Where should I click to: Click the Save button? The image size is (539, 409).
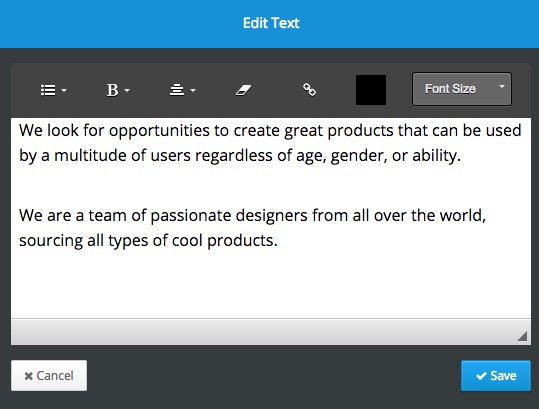[x=496, y=375]
